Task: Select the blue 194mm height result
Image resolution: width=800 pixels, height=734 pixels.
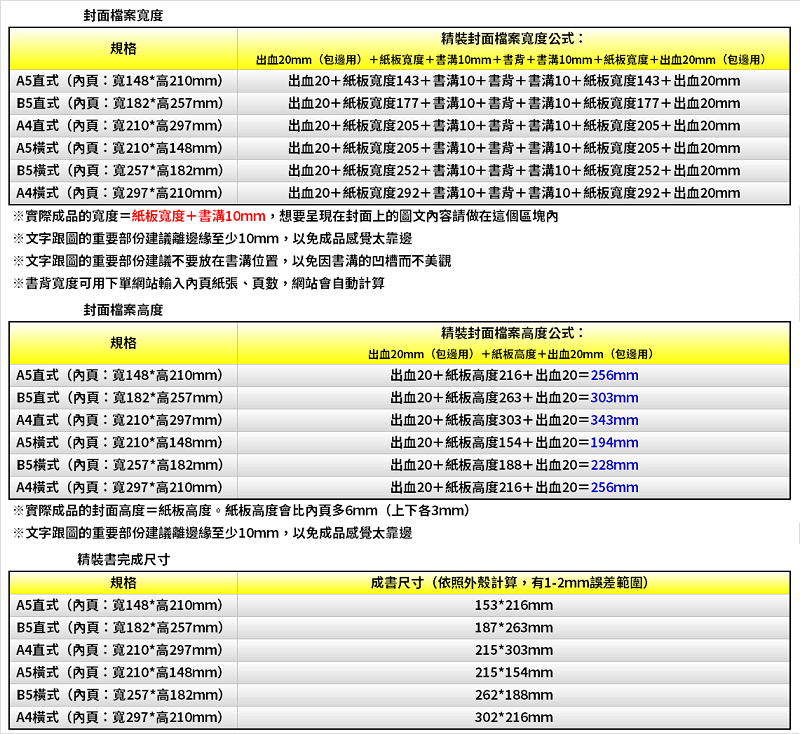Action: [614, 443]
